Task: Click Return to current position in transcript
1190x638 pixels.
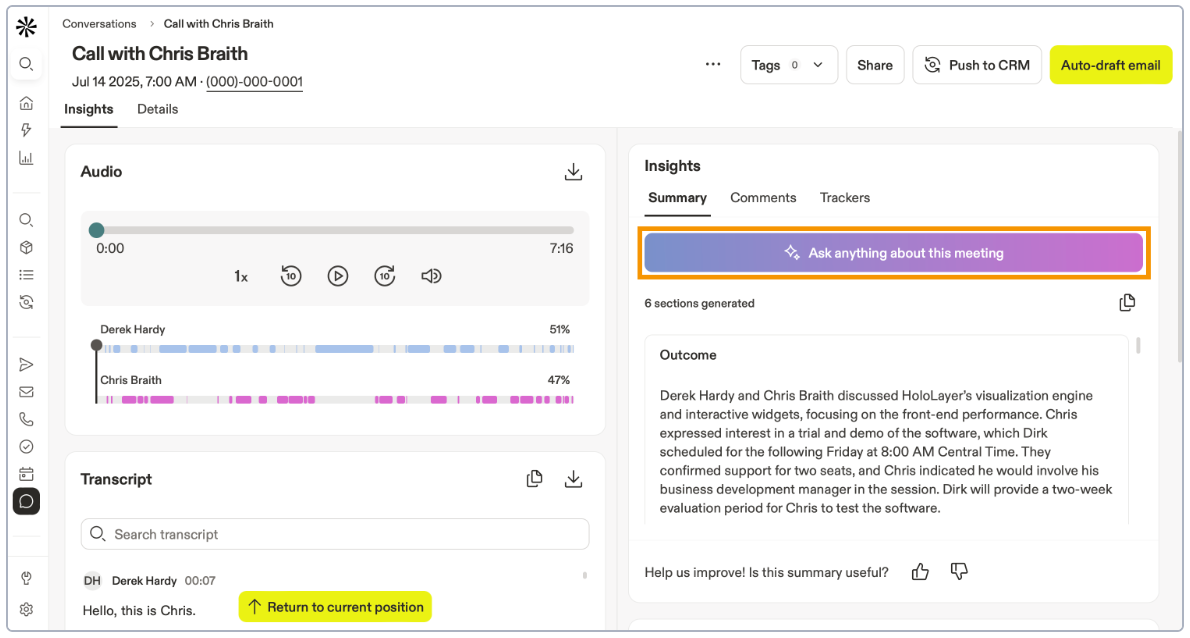Action: [335, 606]
